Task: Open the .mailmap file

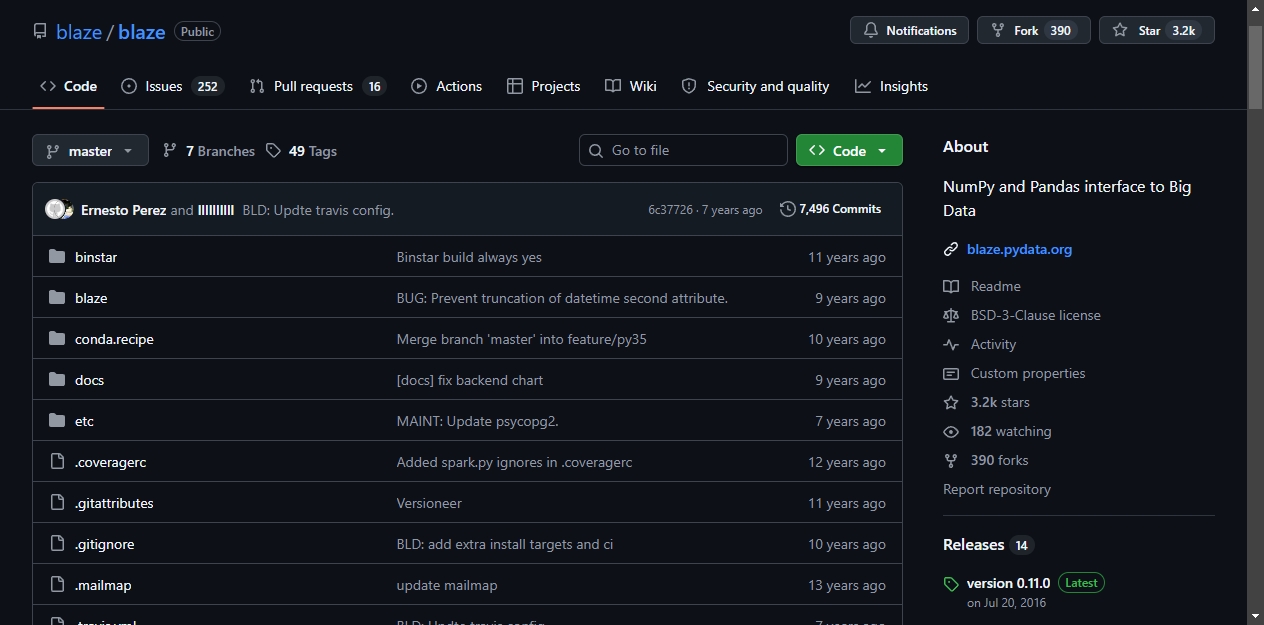Action: pos(103,585)
